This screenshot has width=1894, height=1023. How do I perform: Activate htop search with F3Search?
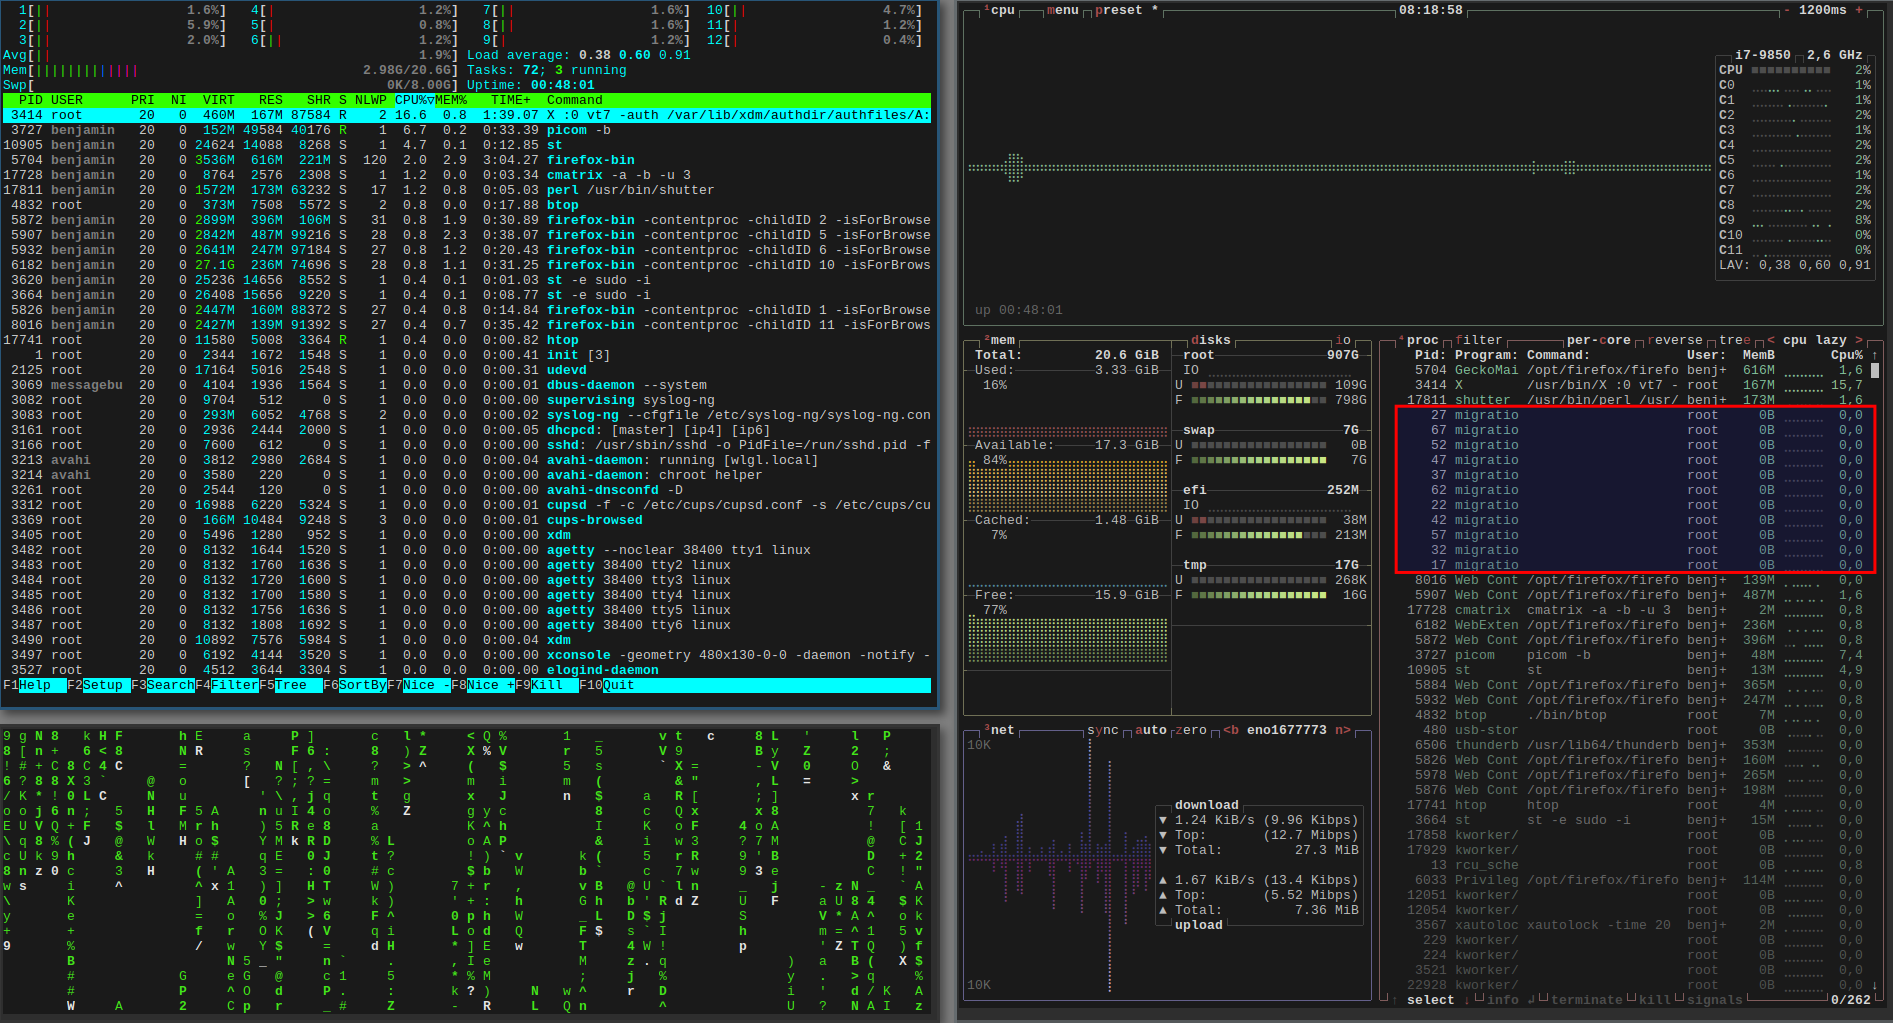click(x=163, y=685)
